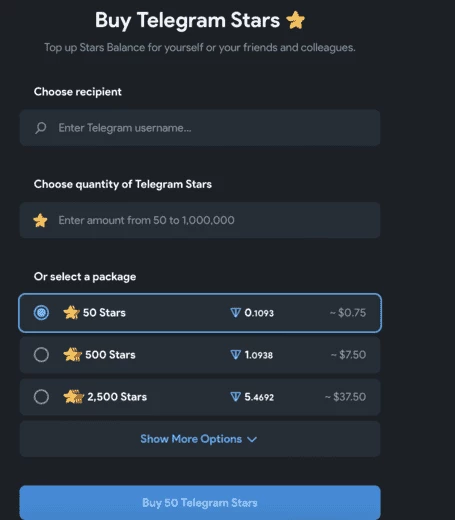Focus the Enter Telegram username field
455x520 pixels.
(200, 128)
